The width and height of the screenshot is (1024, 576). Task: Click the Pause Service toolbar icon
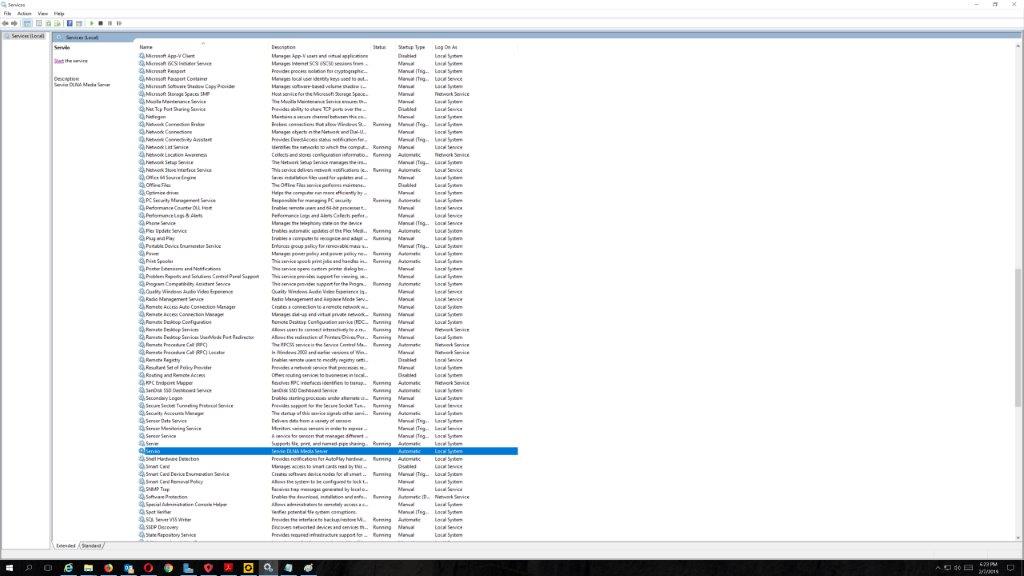110,24
